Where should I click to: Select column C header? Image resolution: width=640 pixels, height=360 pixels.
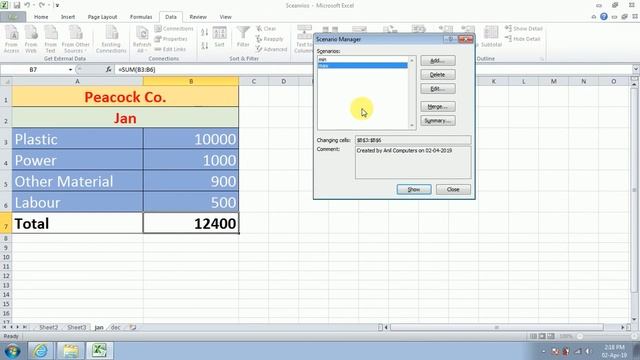pyautogui.click(x=253, y=81)
